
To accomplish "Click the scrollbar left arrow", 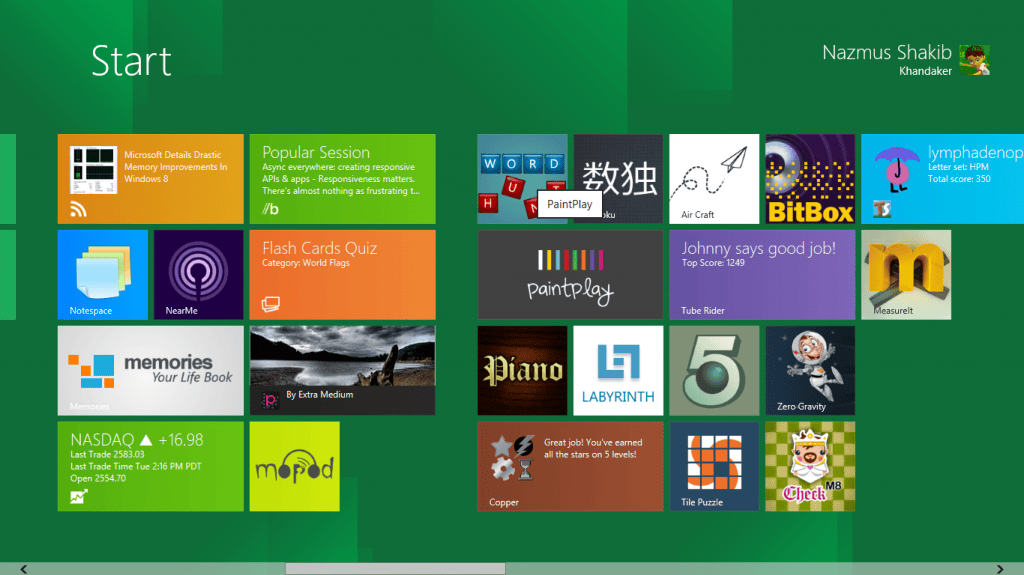I will (x=24, y=569).
